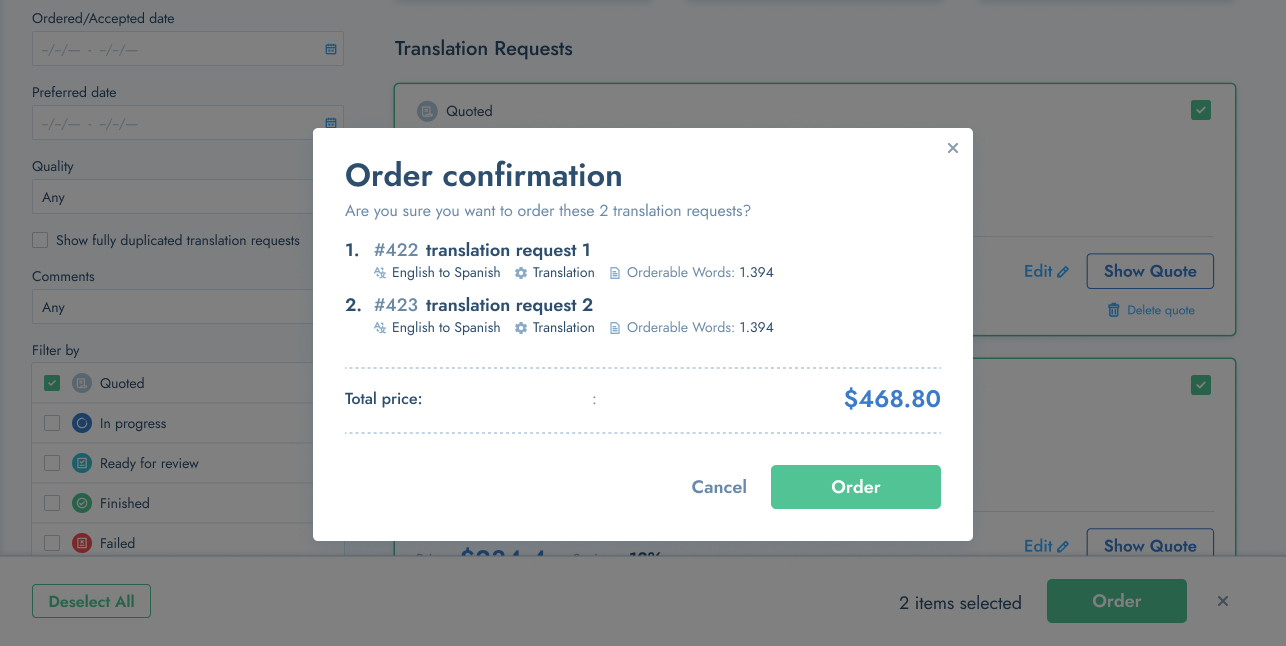Click pencil icon next to first Edit
1286x646 pixels.
[1063, 272]
